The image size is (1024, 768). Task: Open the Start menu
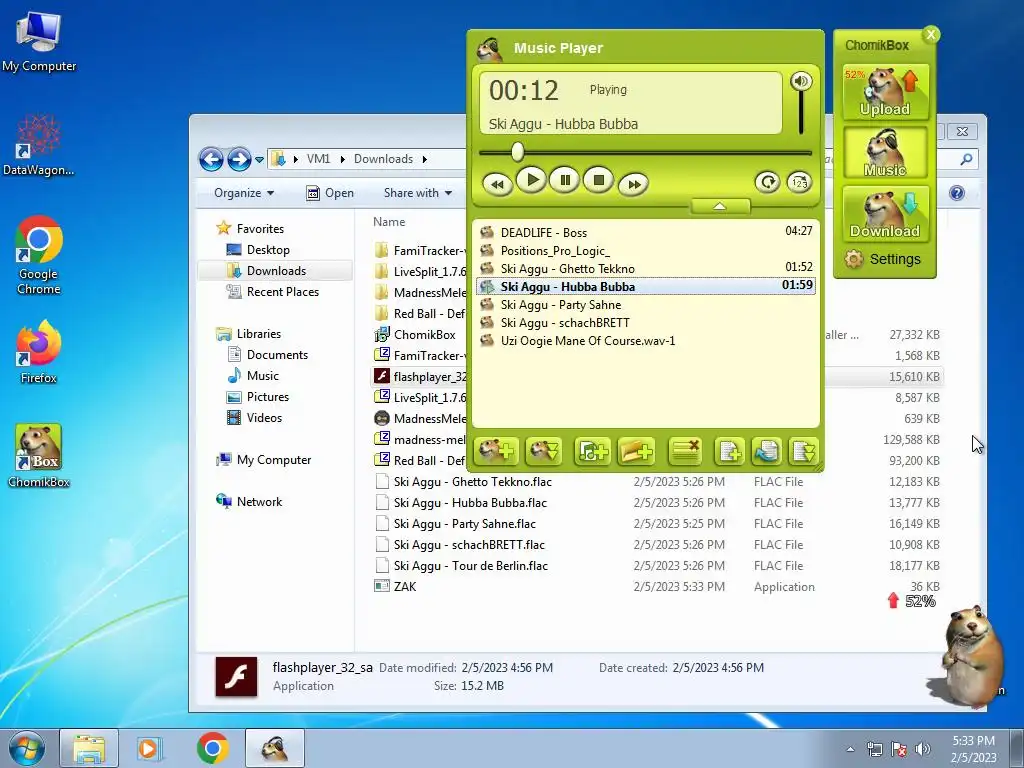click(26, 748)
